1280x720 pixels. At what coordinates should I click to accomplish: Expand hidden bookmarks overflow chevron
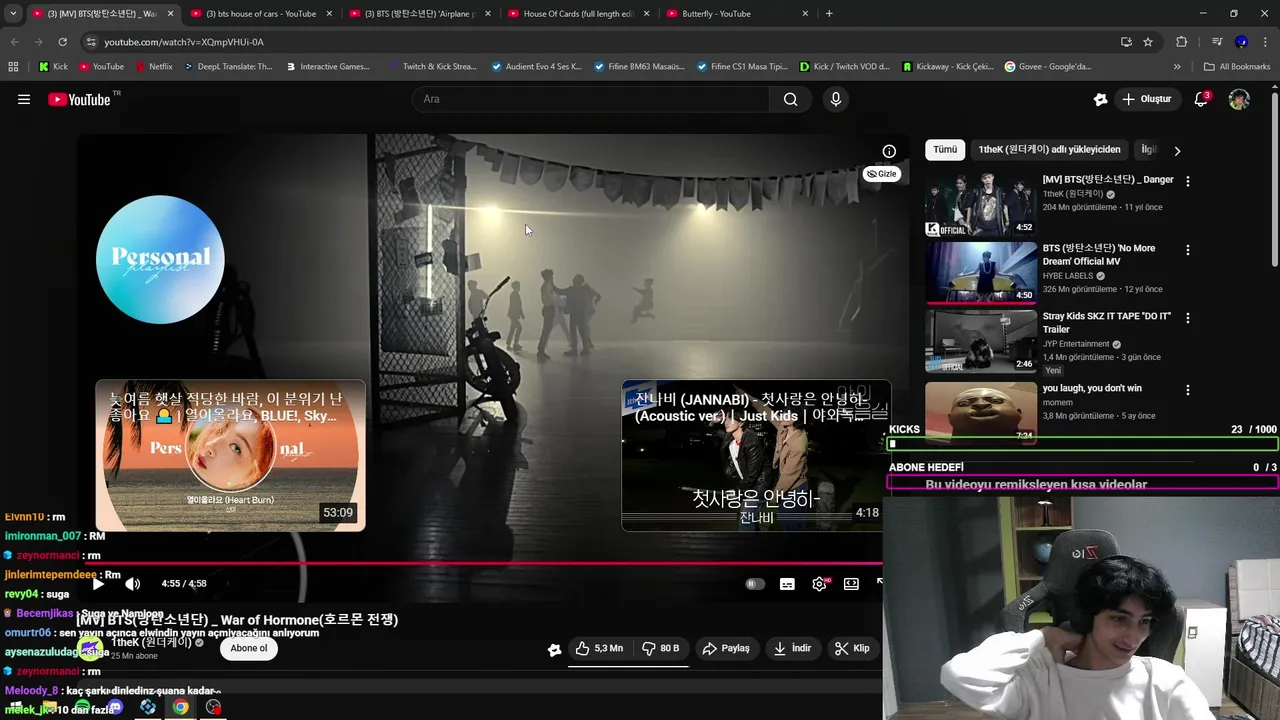pos(1177,67)
